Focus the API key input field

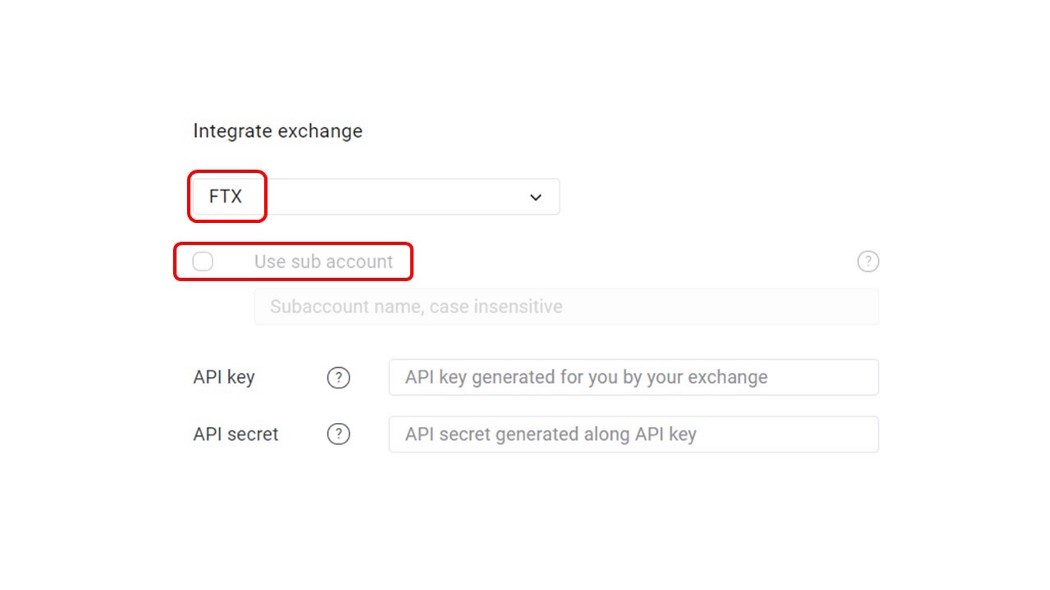633,377
